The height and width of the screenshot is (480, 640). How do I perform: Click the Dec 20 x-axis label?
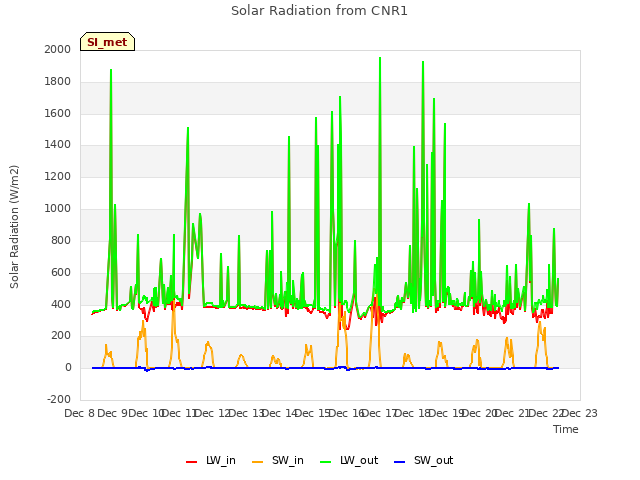coord(480,413)
